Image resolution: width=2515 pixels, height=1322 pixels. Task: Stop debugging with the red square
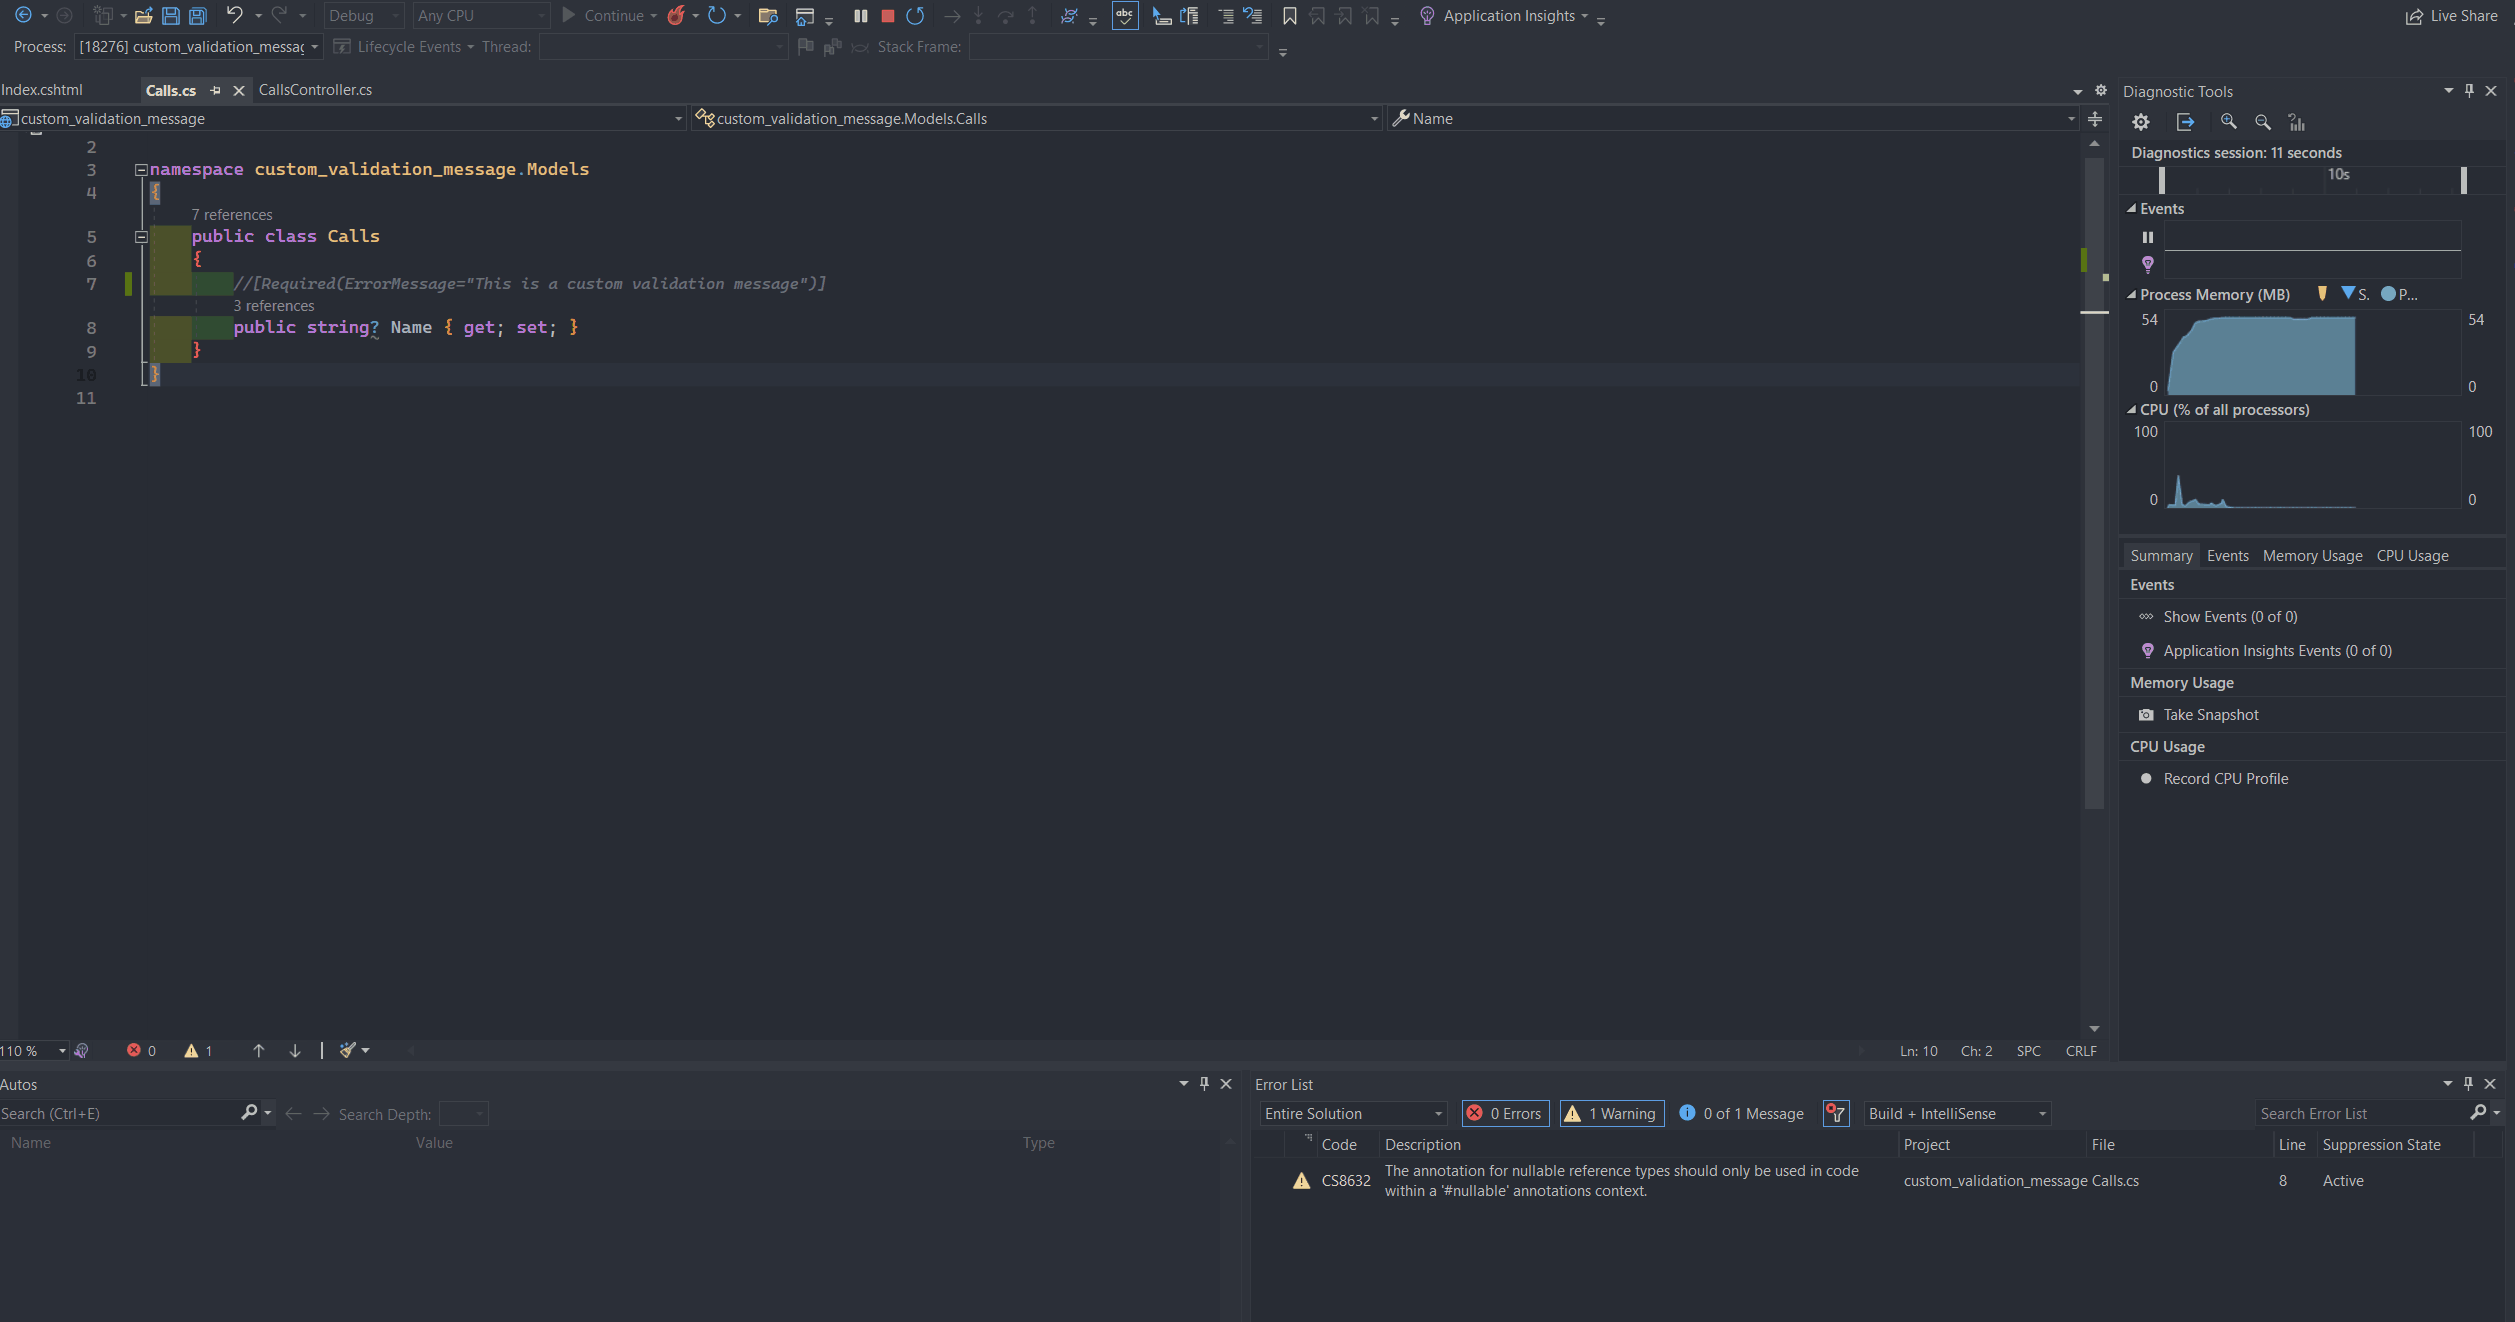[887, 16]
